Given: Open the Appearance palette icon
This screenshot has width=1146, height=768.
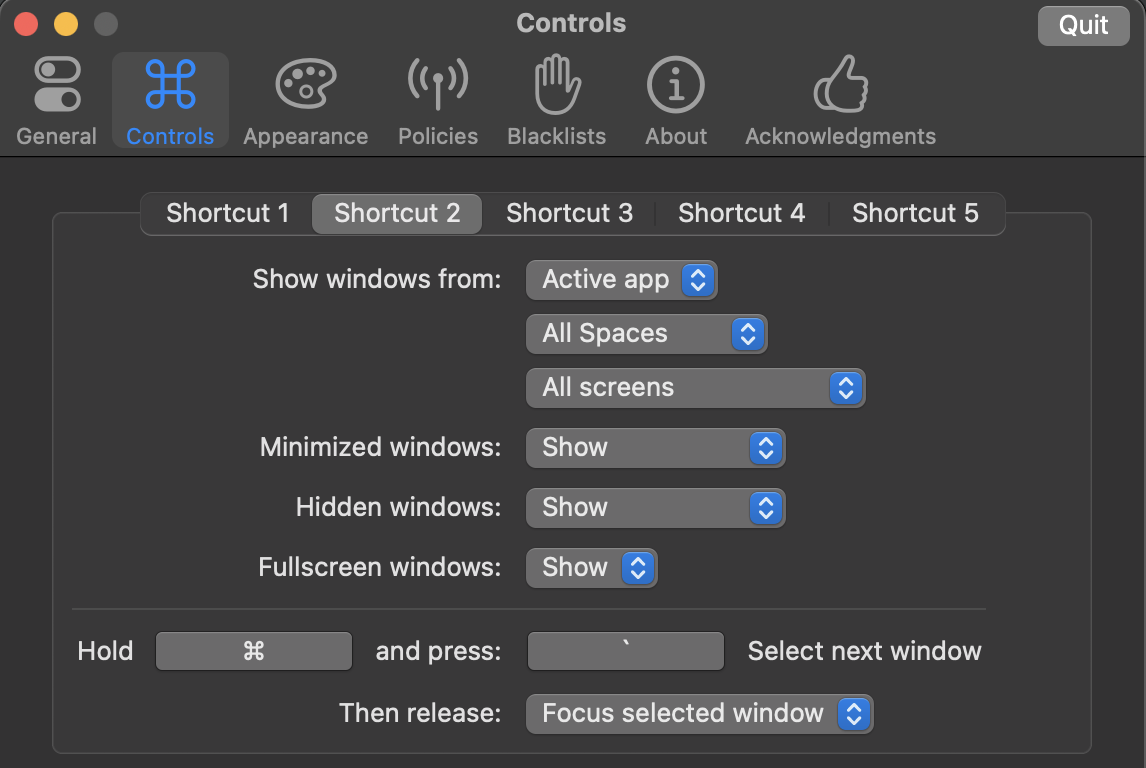Looking at the screenshot, I should click(306, 84).
